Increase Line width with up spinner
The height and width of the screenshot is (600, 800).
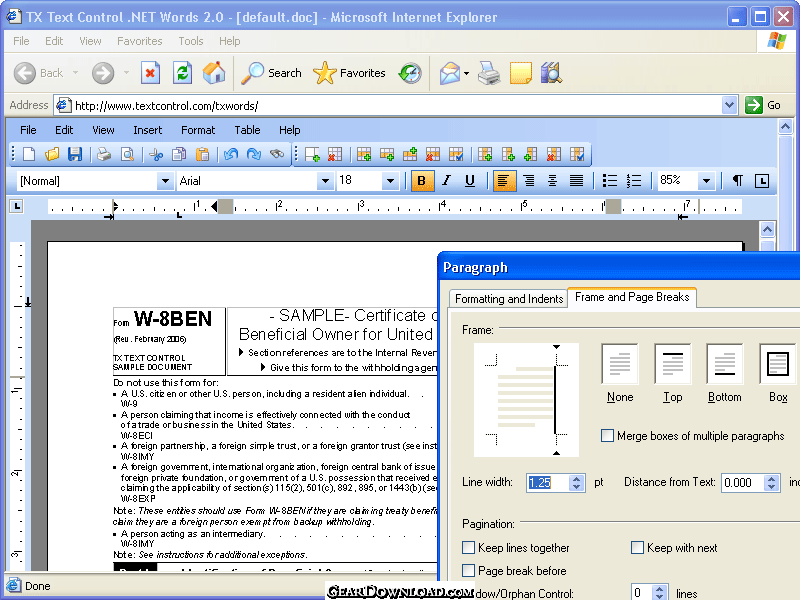point(577,479)
